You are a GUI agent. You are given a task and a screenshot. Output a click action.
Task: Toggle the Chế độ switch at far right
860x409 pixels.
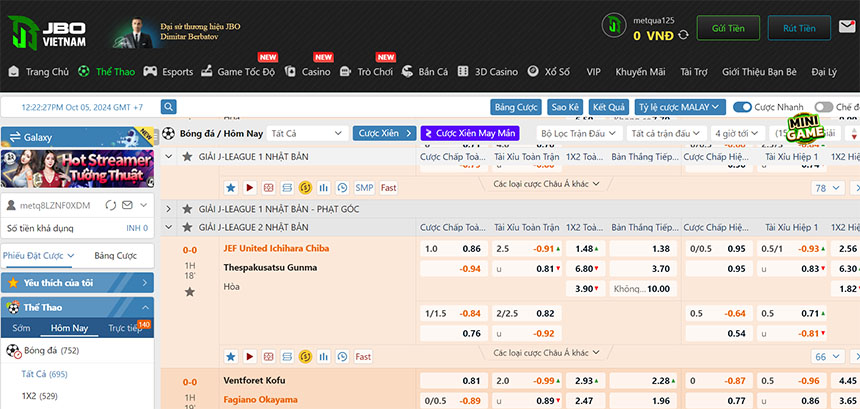(x=823, y=107)
